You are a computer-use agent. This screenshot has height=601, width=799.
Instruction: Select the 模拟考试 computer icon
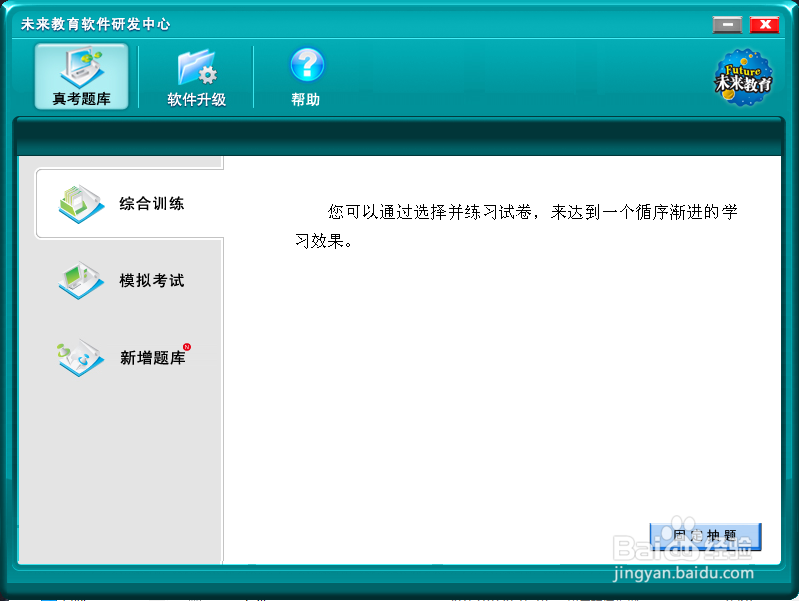(x=81, y=280)
